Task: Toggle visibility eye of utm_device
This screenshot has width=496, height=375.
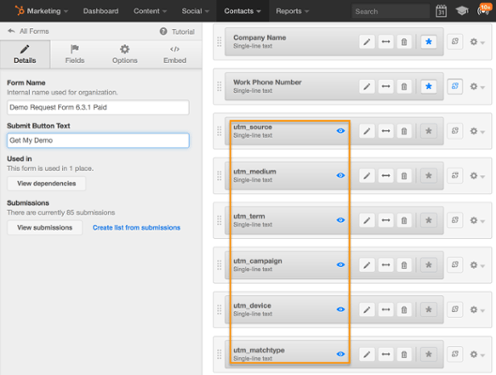Action: click(x=340, y=309)
